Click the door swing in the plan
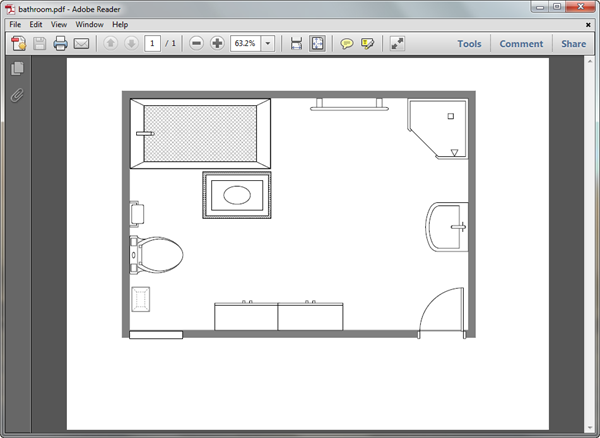The image size is (600, 438). point(442,313)
